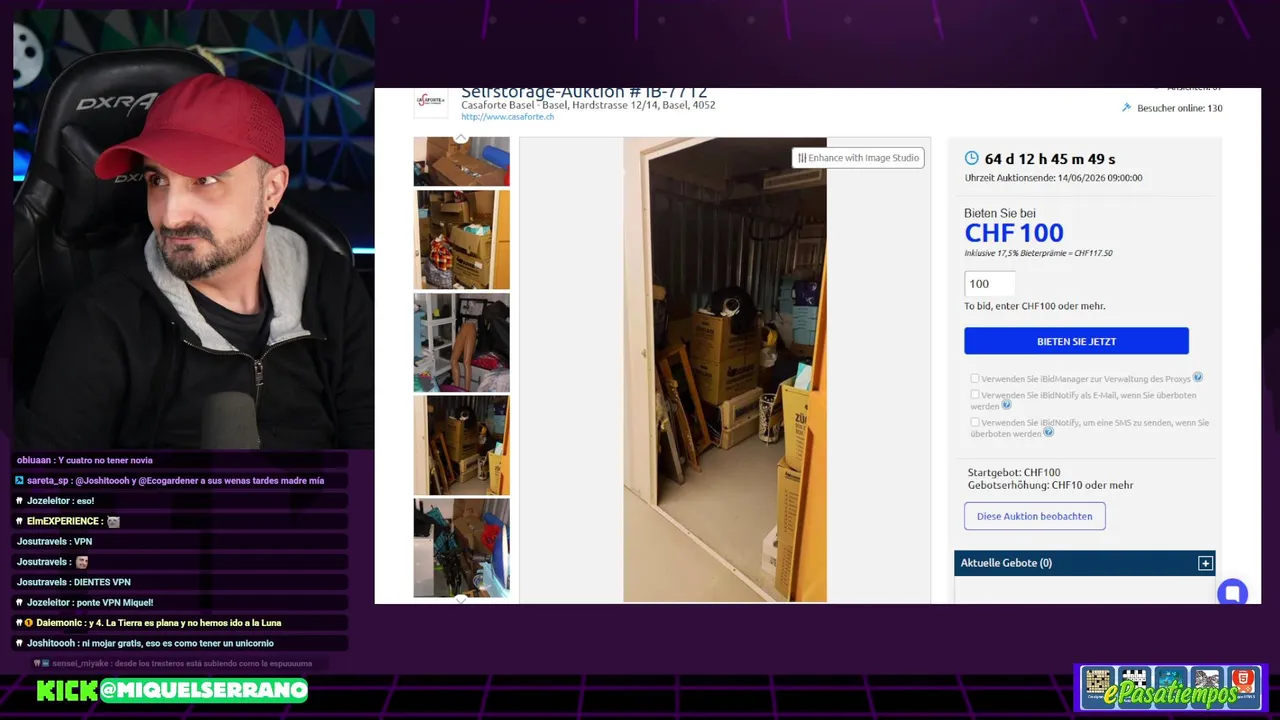Click 'Startgebot: CHF100' text

[1013, 472]
